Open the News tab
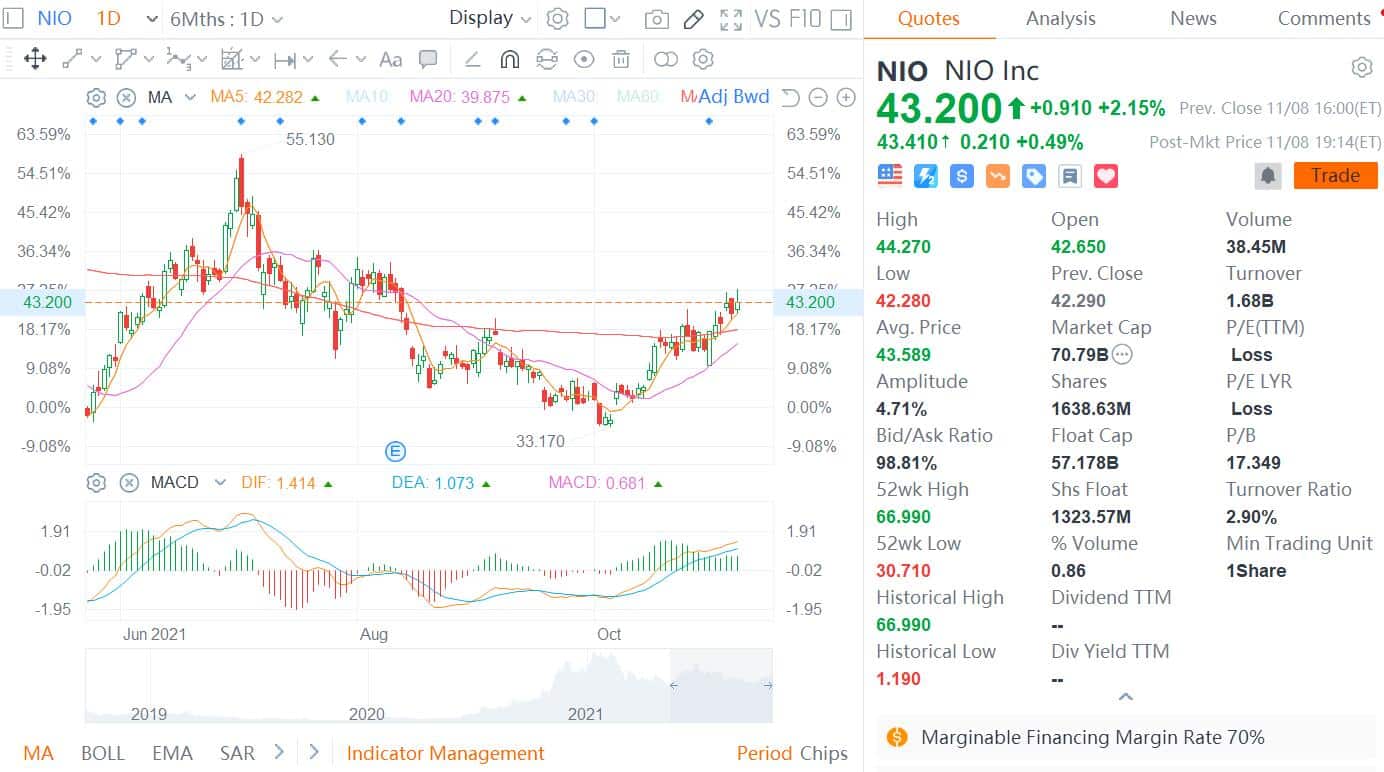This screenshot has width=1384, height=772. [1192, 18]
